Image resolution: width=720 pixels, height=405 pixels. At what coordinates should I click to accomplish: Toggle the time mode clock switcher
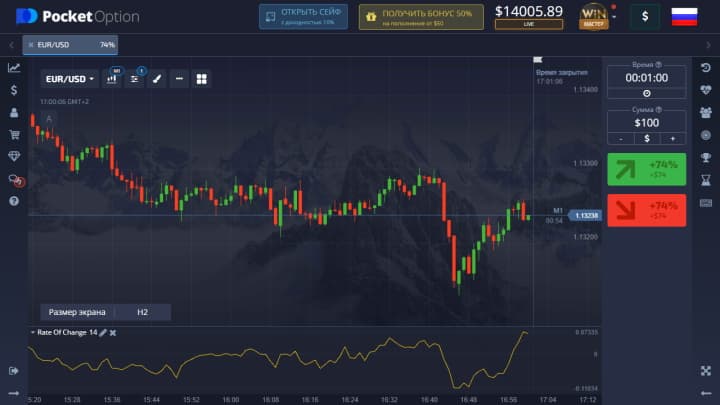[647, 94]
